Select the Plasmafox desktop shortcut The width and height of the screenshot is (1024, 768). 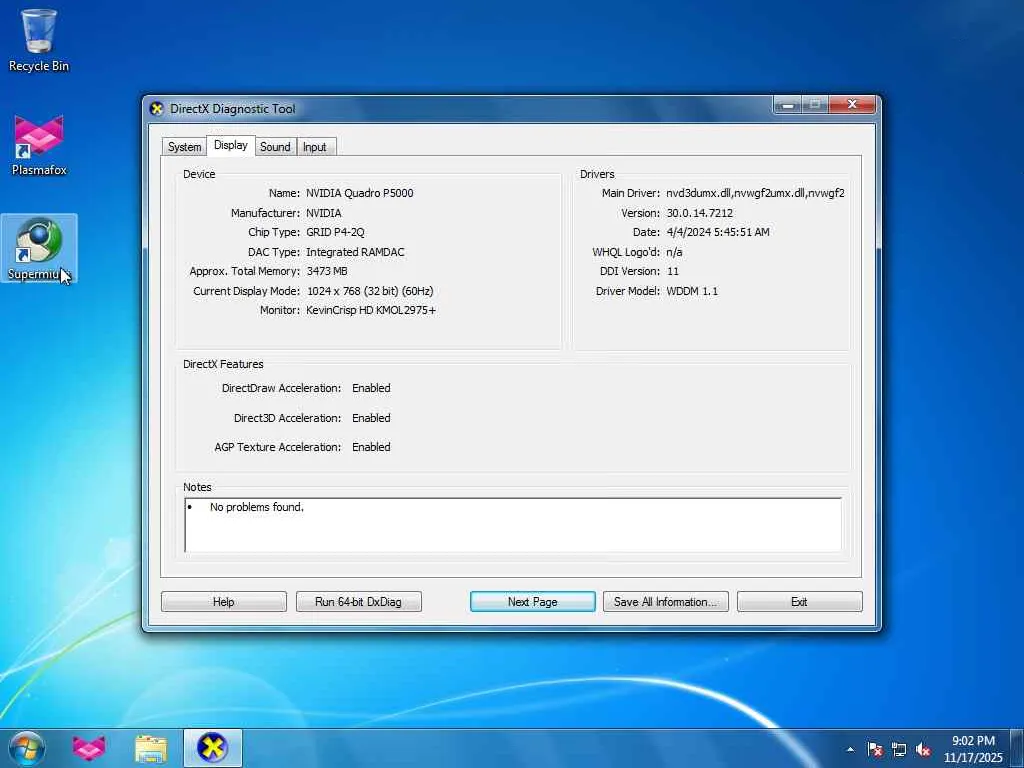coord(39,146)
